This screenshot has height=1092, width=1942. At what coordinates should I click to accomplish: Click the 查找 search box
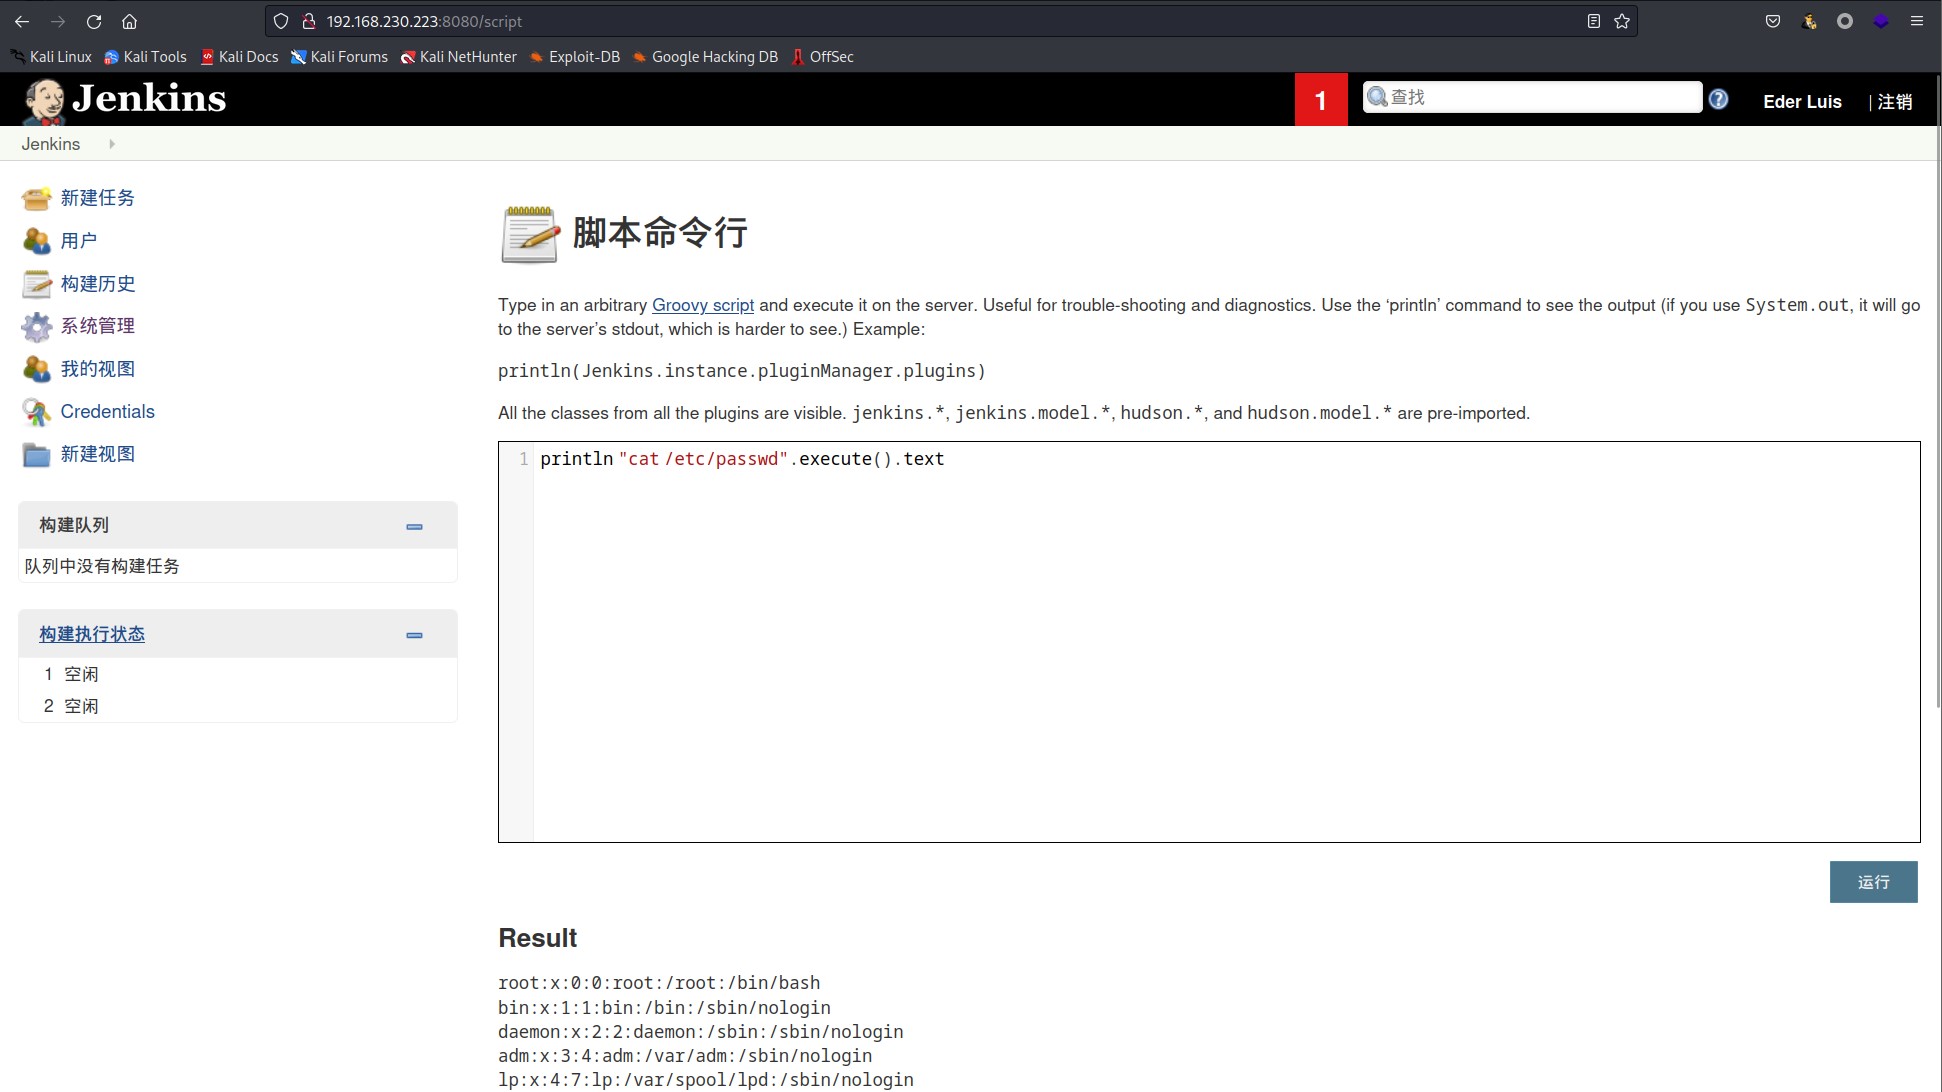(1532, 97)
